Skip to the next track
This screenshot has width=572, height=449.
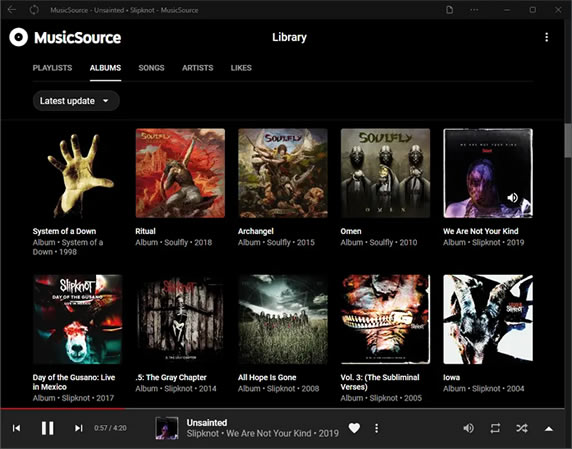78,428
